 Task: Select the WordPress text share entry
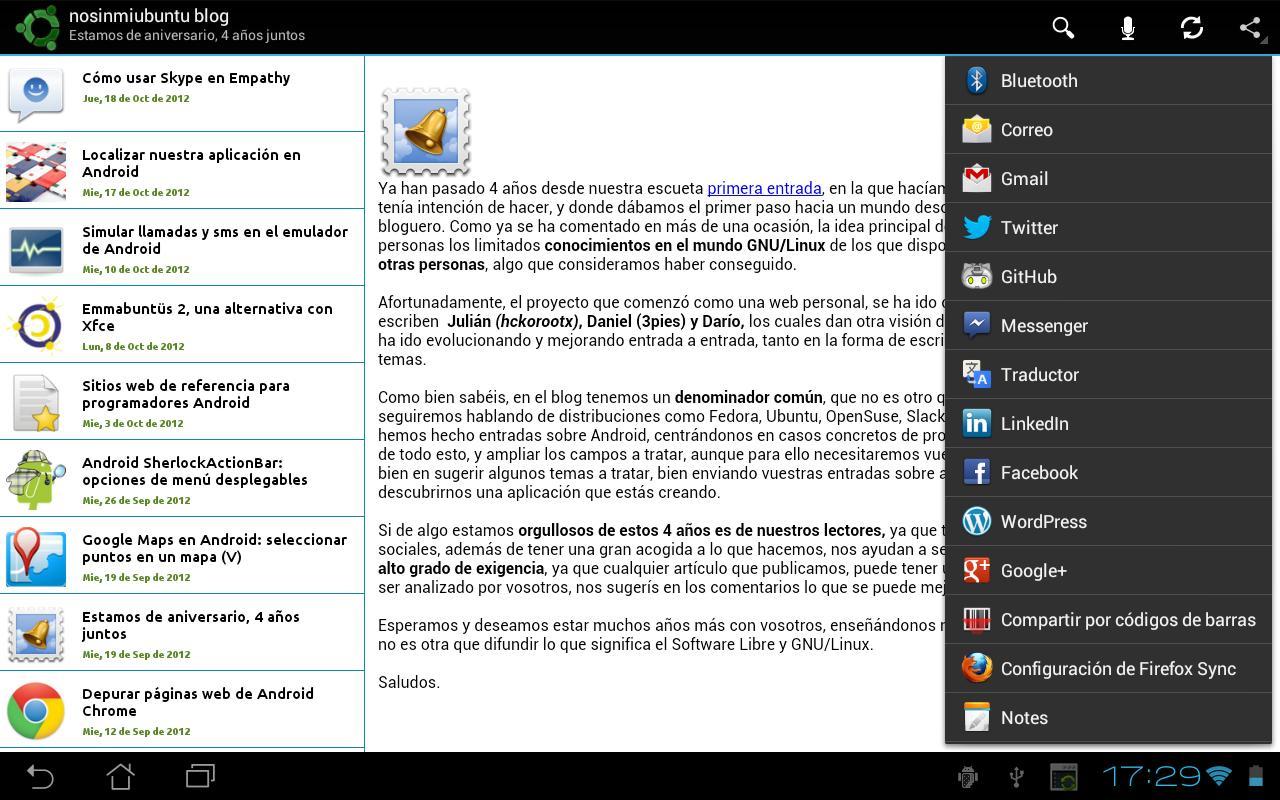[1044, 522]
